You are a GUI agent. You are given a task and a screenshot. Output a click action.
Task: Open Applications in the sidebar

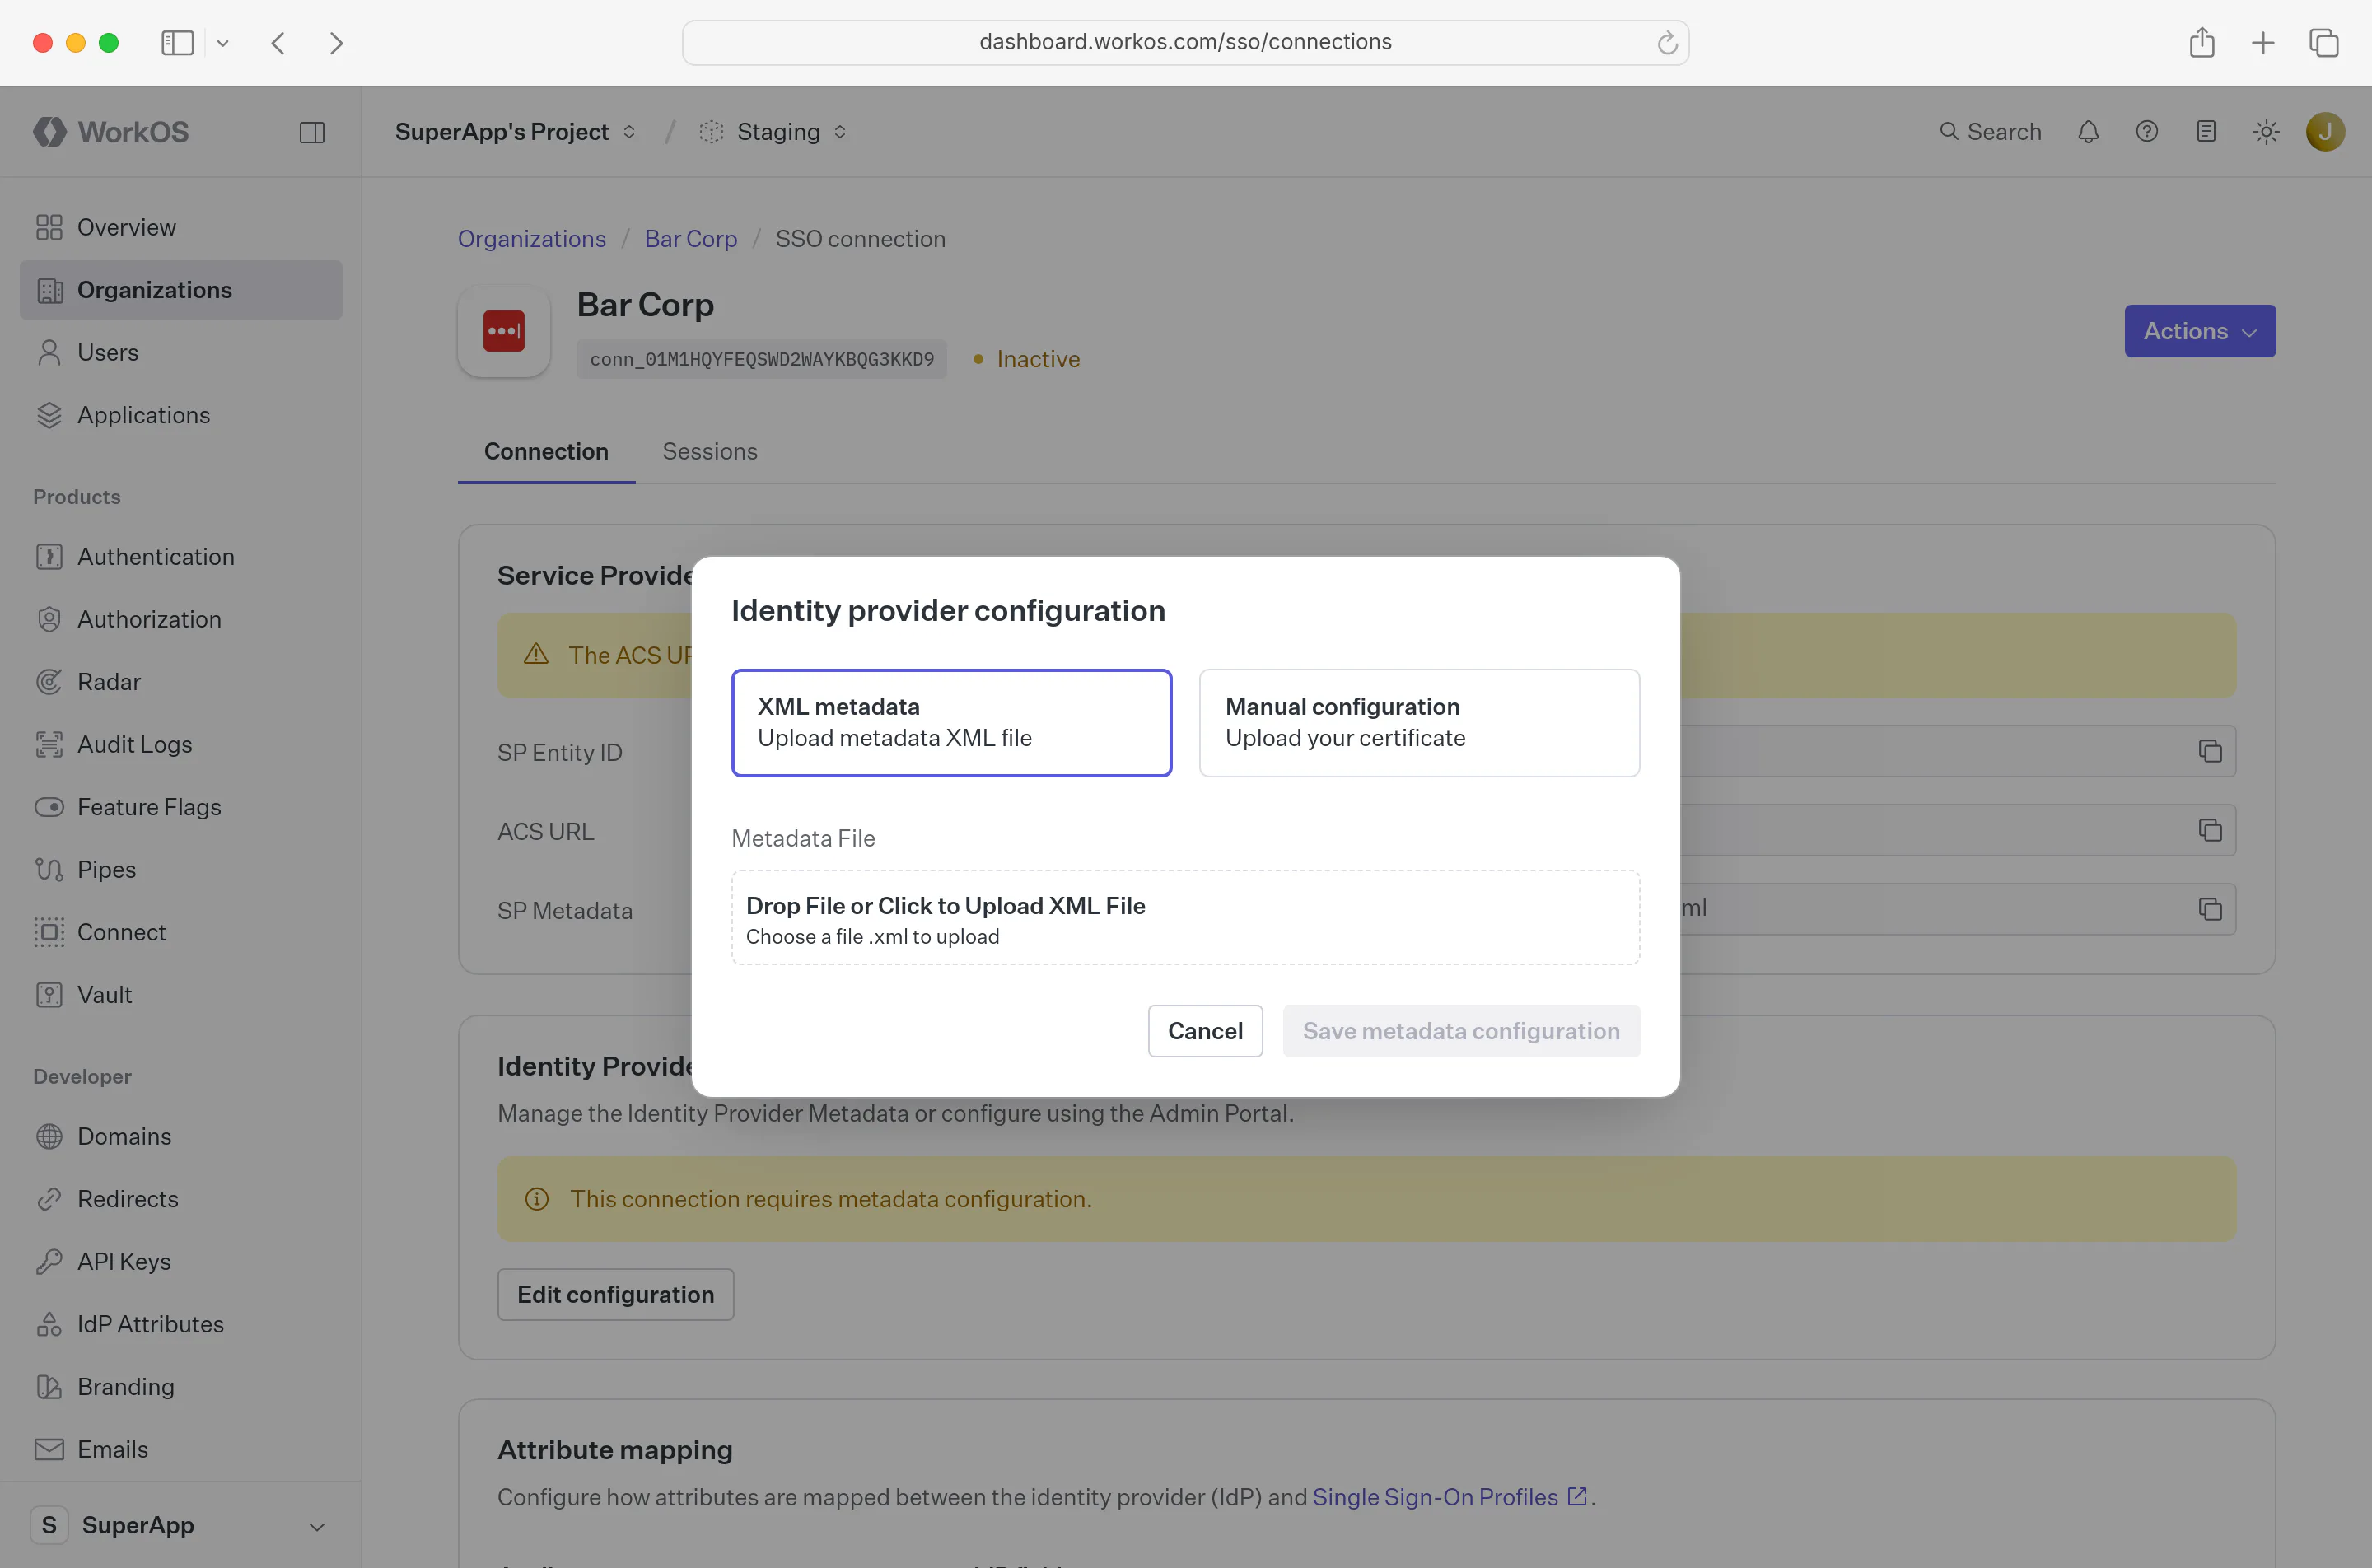(181, 415)
